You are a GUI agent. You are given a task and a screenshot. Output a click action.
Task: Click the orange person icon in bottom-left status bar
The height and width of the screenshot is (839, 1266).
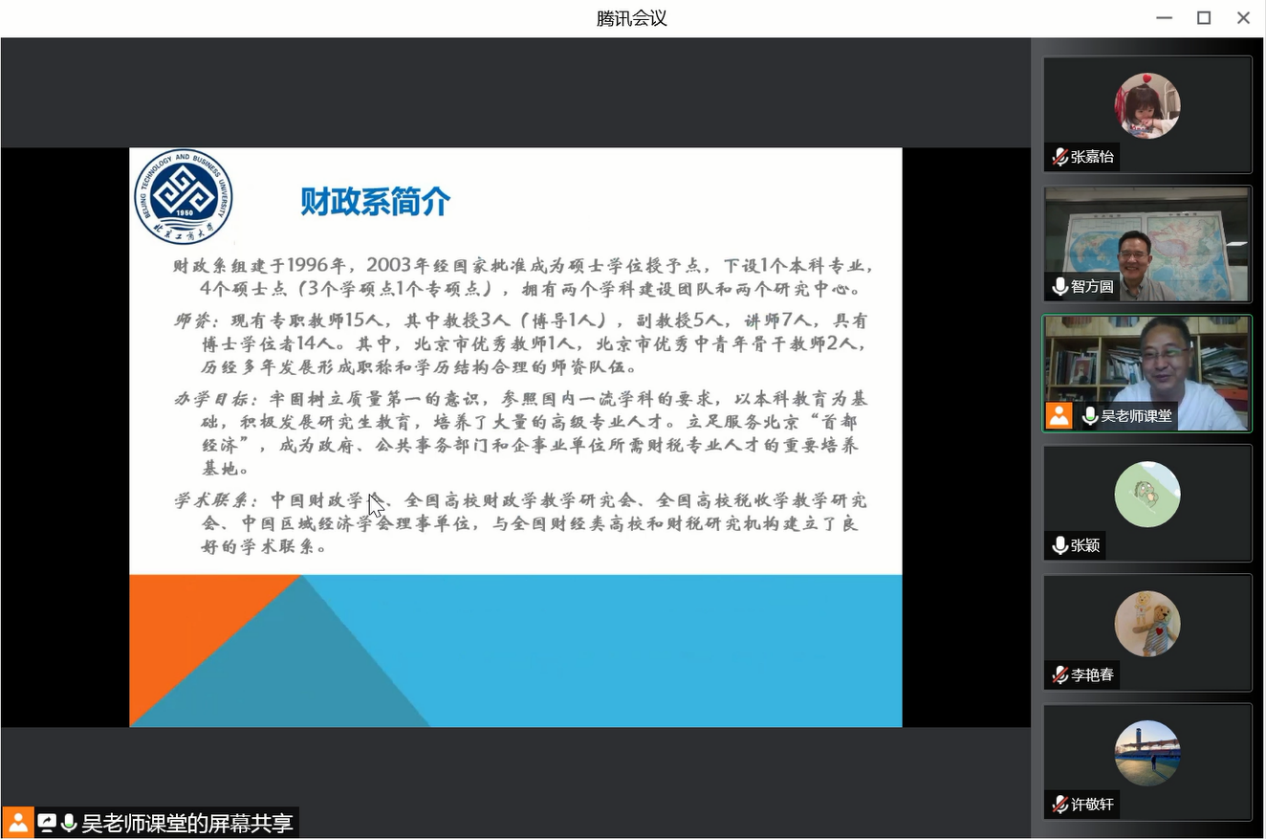pos(18,823)
